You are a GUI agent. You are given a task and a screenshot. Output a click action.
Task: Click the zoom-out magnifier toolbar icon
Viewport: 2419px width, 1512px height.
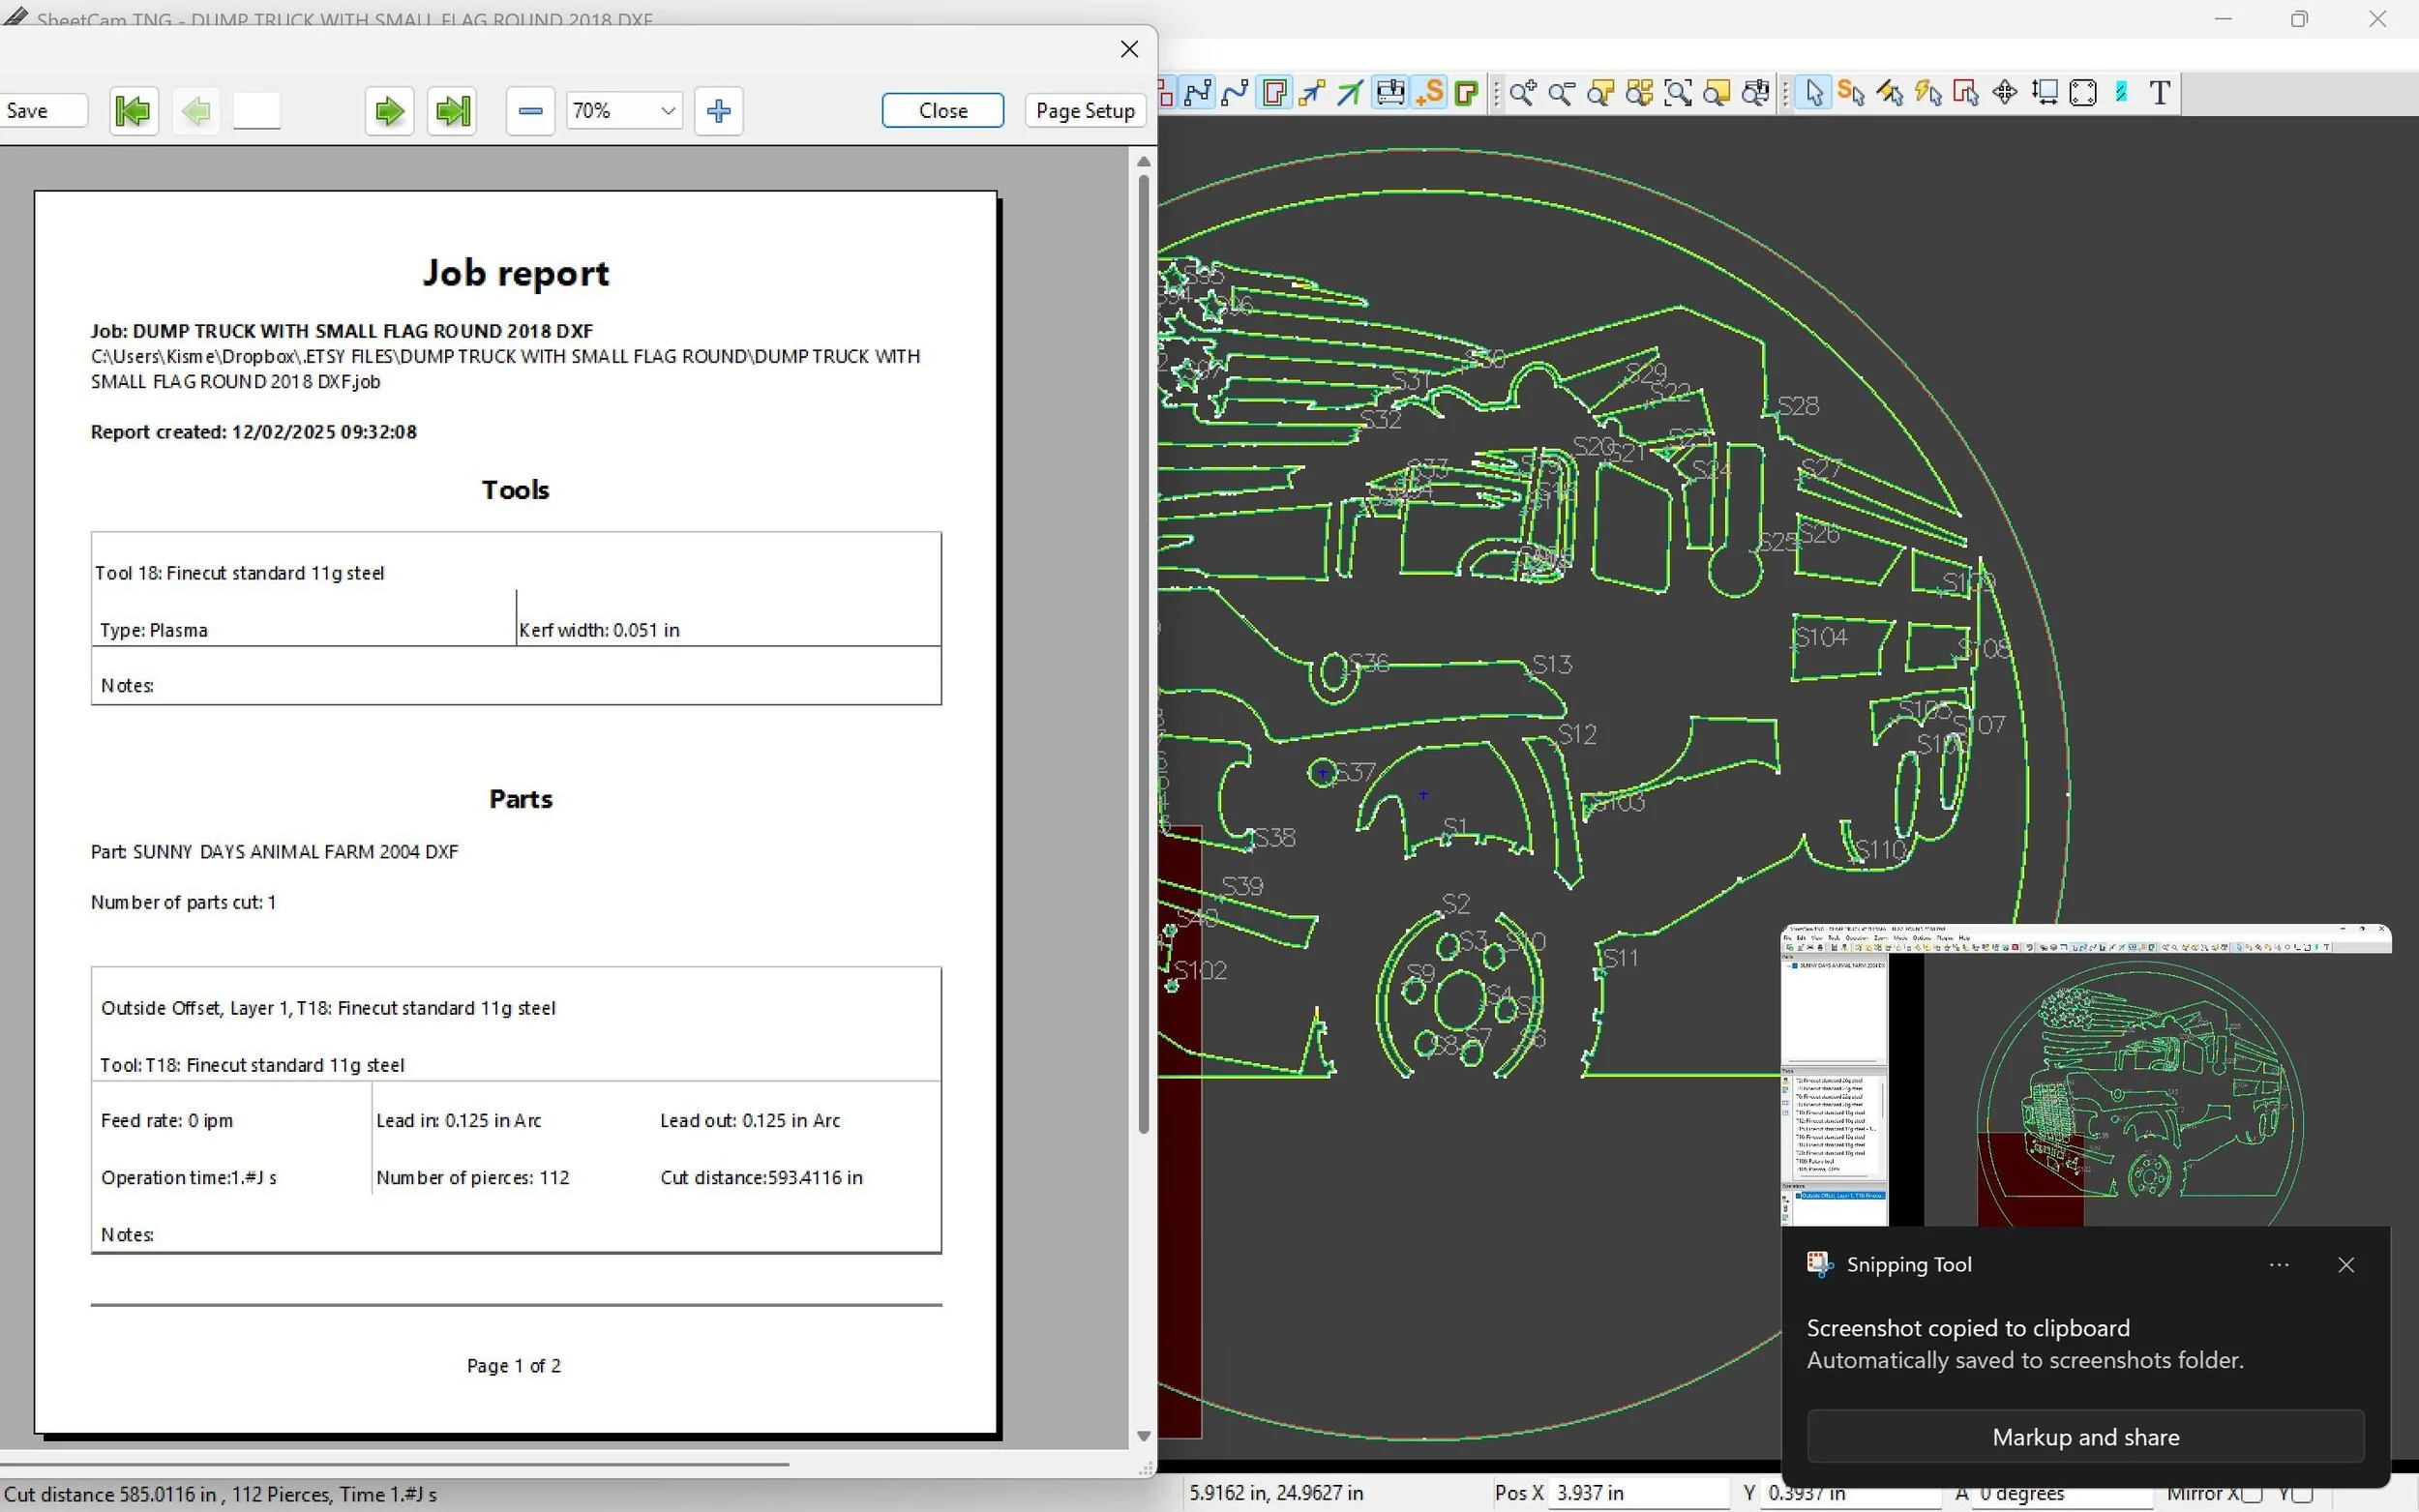pyautogui.click(x=1561, y=93)
